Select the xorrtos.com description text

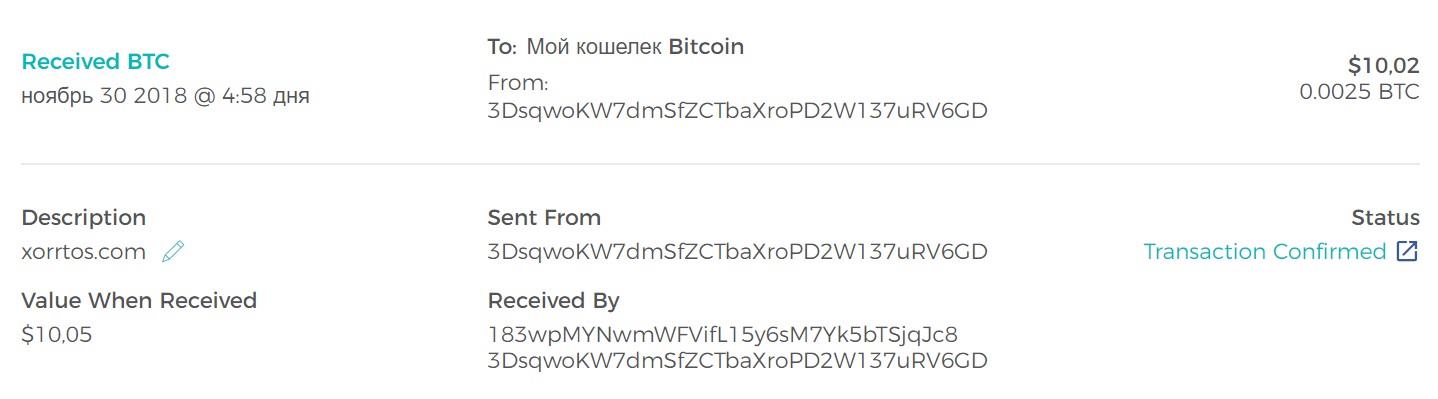pos(84,252)
